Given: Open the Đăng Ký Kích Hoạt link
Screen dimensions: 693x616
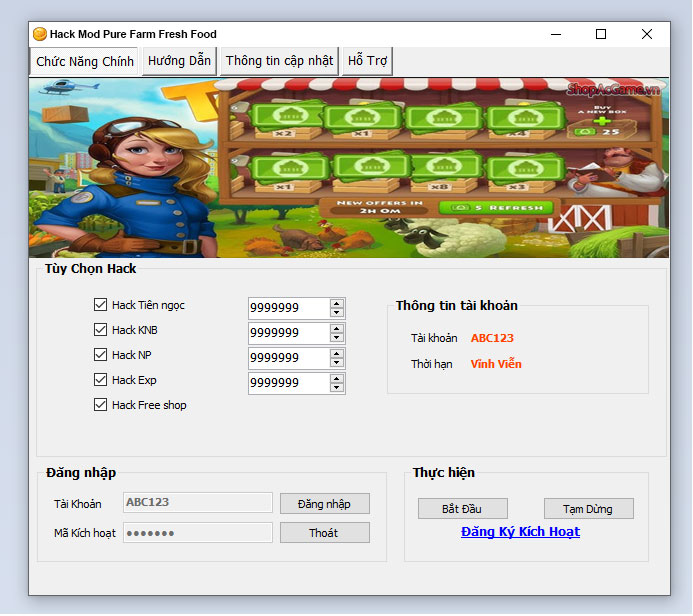Looking at the screenshot, I should pos(520,532).
